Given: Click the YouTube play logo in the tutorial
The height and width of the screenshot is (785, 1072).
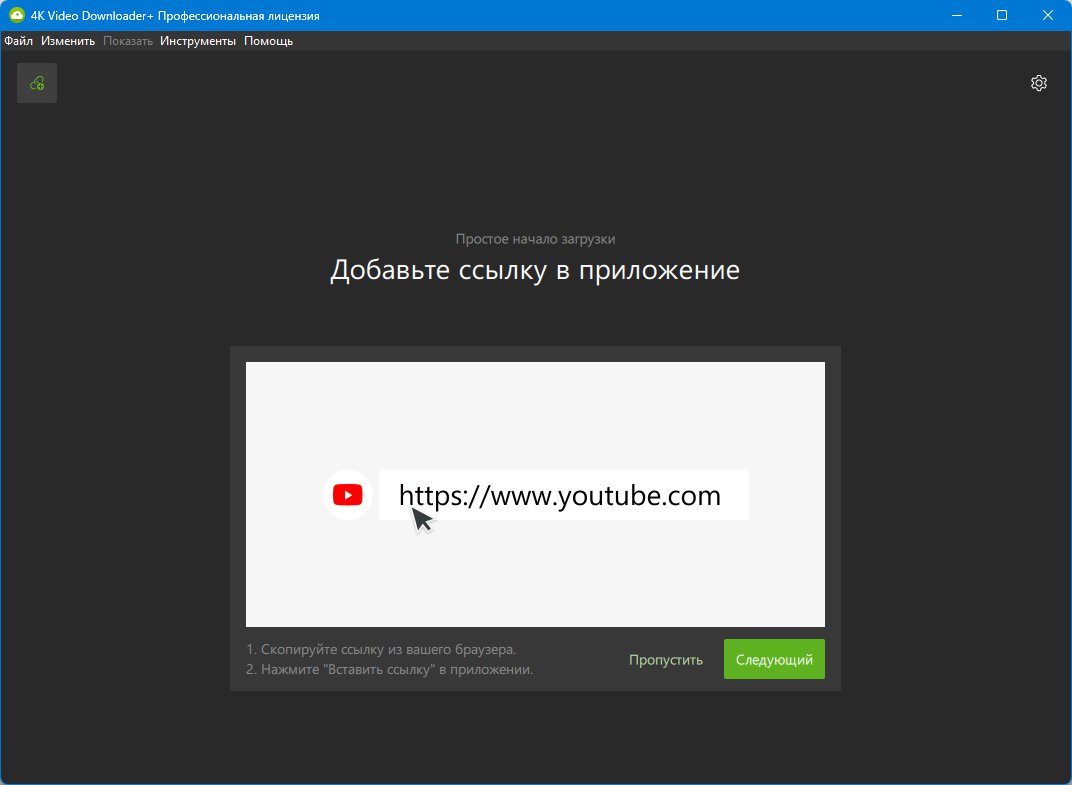Looking at the screenshot, I should pos(347,494).
